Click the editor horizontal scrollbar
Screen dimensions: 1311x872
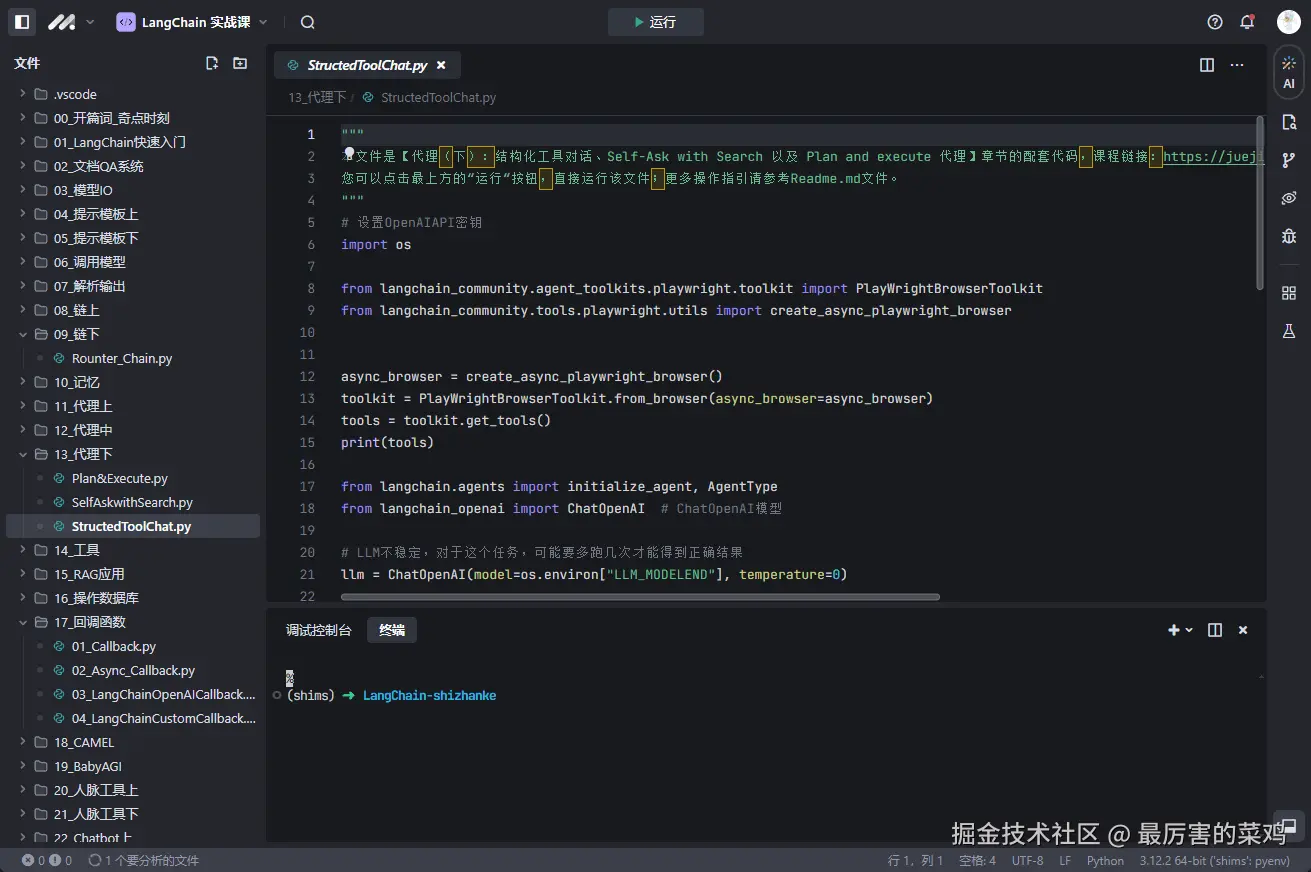point(640,597)
